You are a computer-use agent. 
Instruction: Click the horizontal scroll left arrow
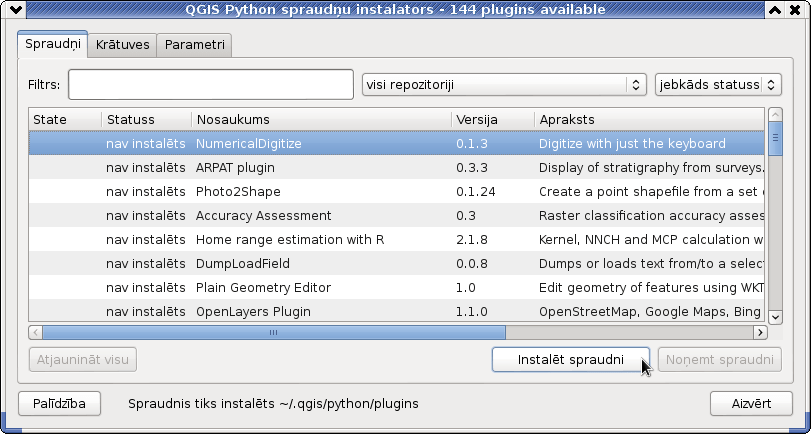(x=35, y=332)
